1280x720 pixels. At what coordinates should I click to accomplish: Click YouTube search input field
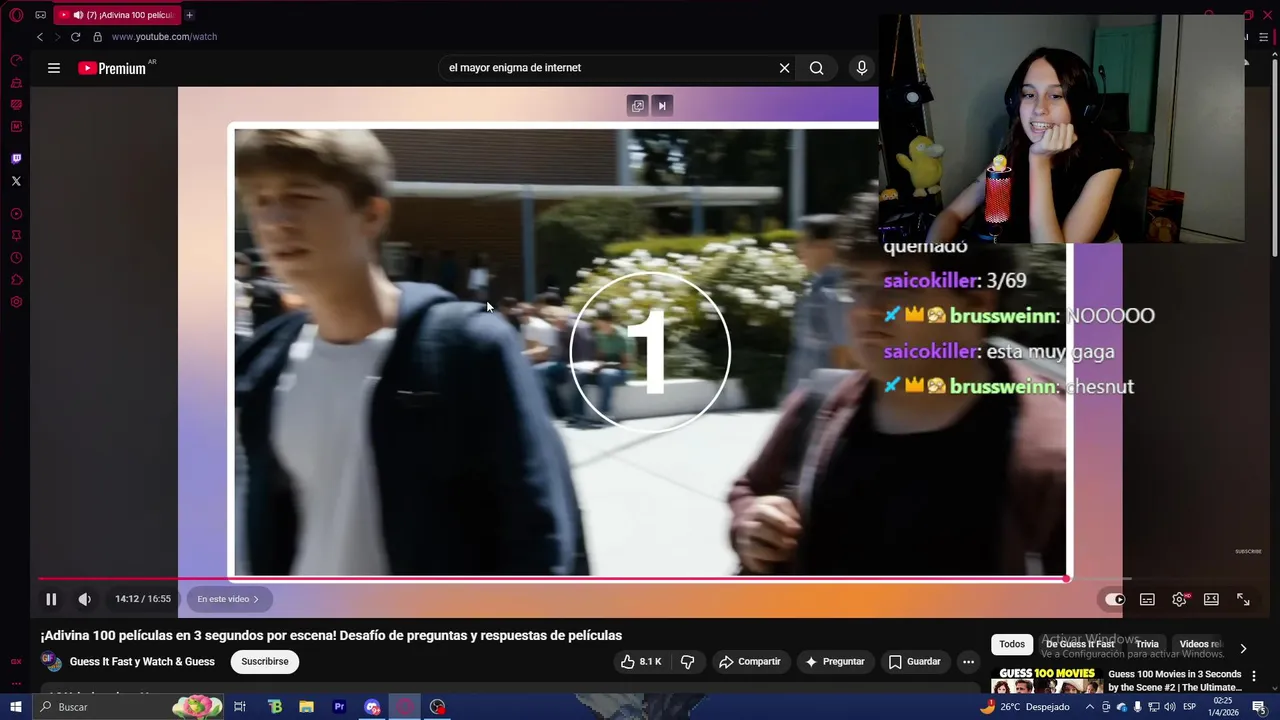(x=610, y=68)
